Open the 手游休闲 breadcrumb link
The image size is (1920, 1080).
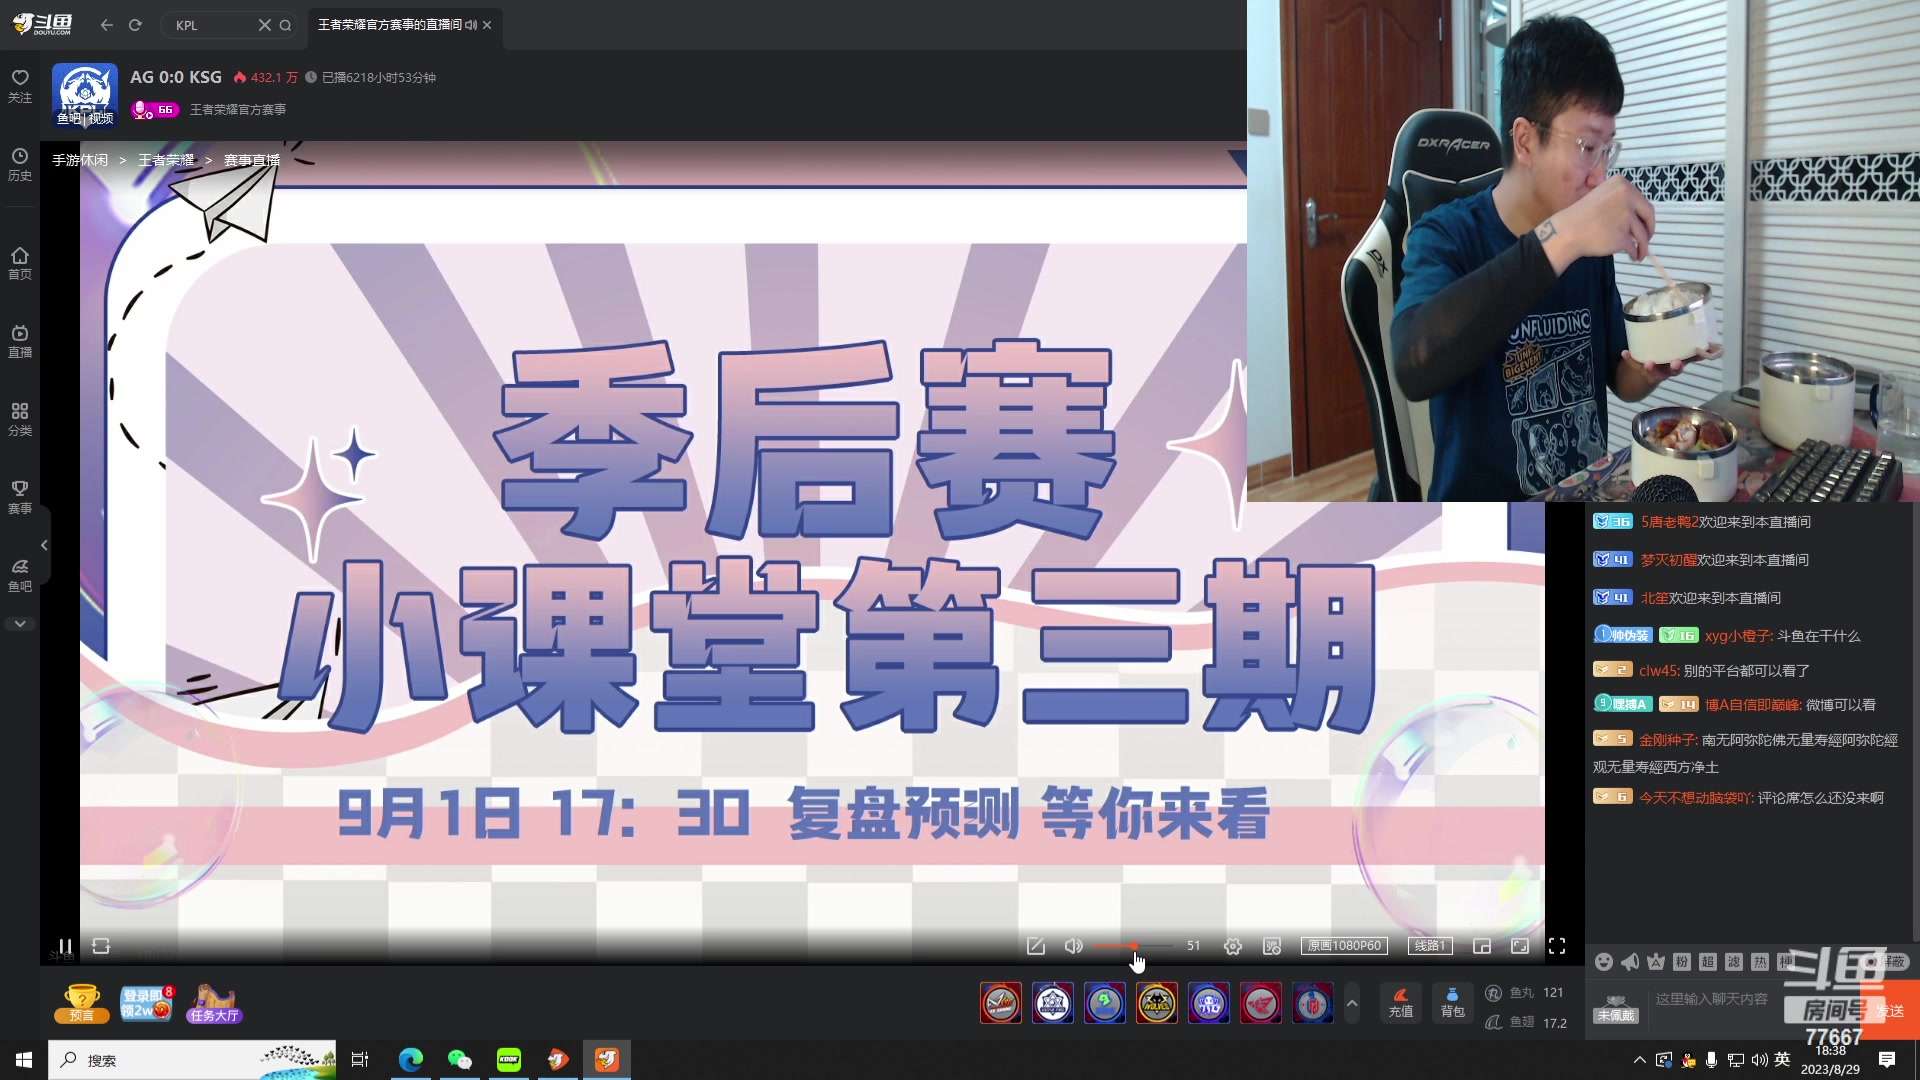click(x=80, y=160)
